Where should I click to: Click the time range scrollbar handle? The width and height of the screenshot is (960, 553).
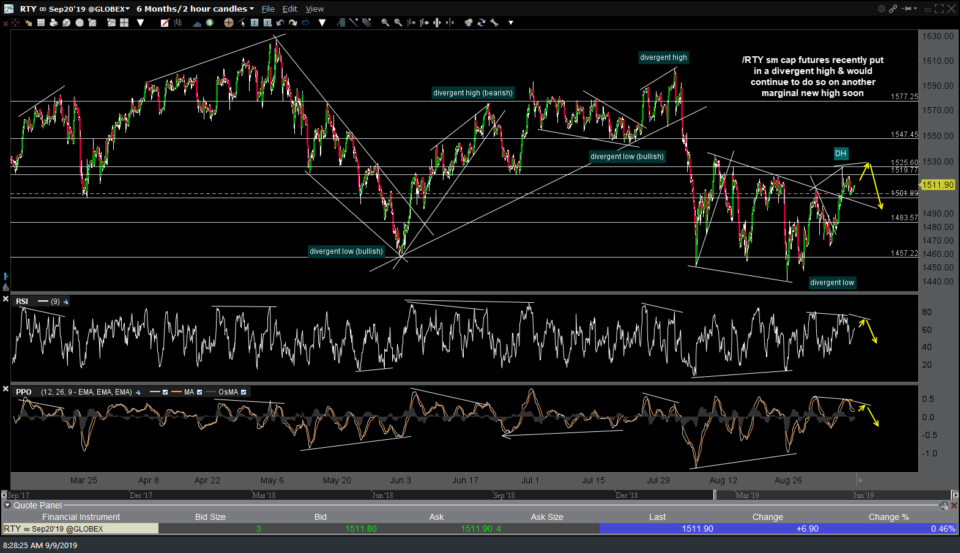tap(714, 495)
